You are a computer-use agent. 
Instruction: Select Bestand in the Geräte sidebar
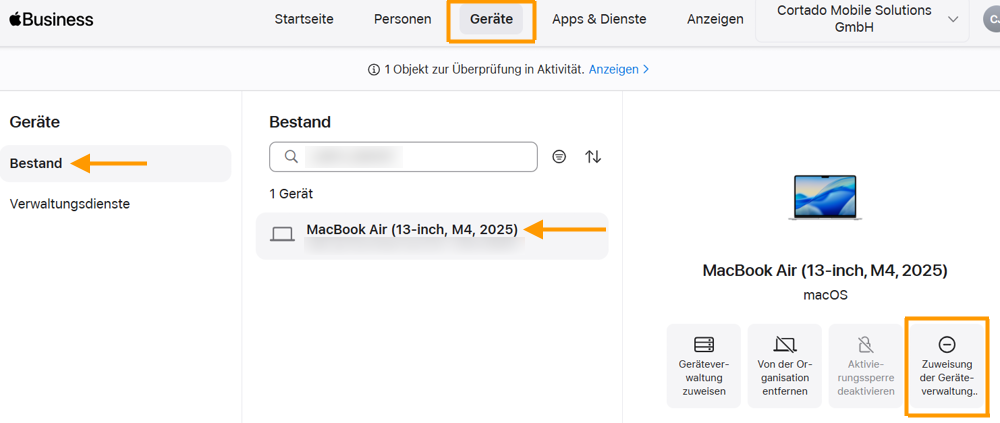[x=115, y=163]
